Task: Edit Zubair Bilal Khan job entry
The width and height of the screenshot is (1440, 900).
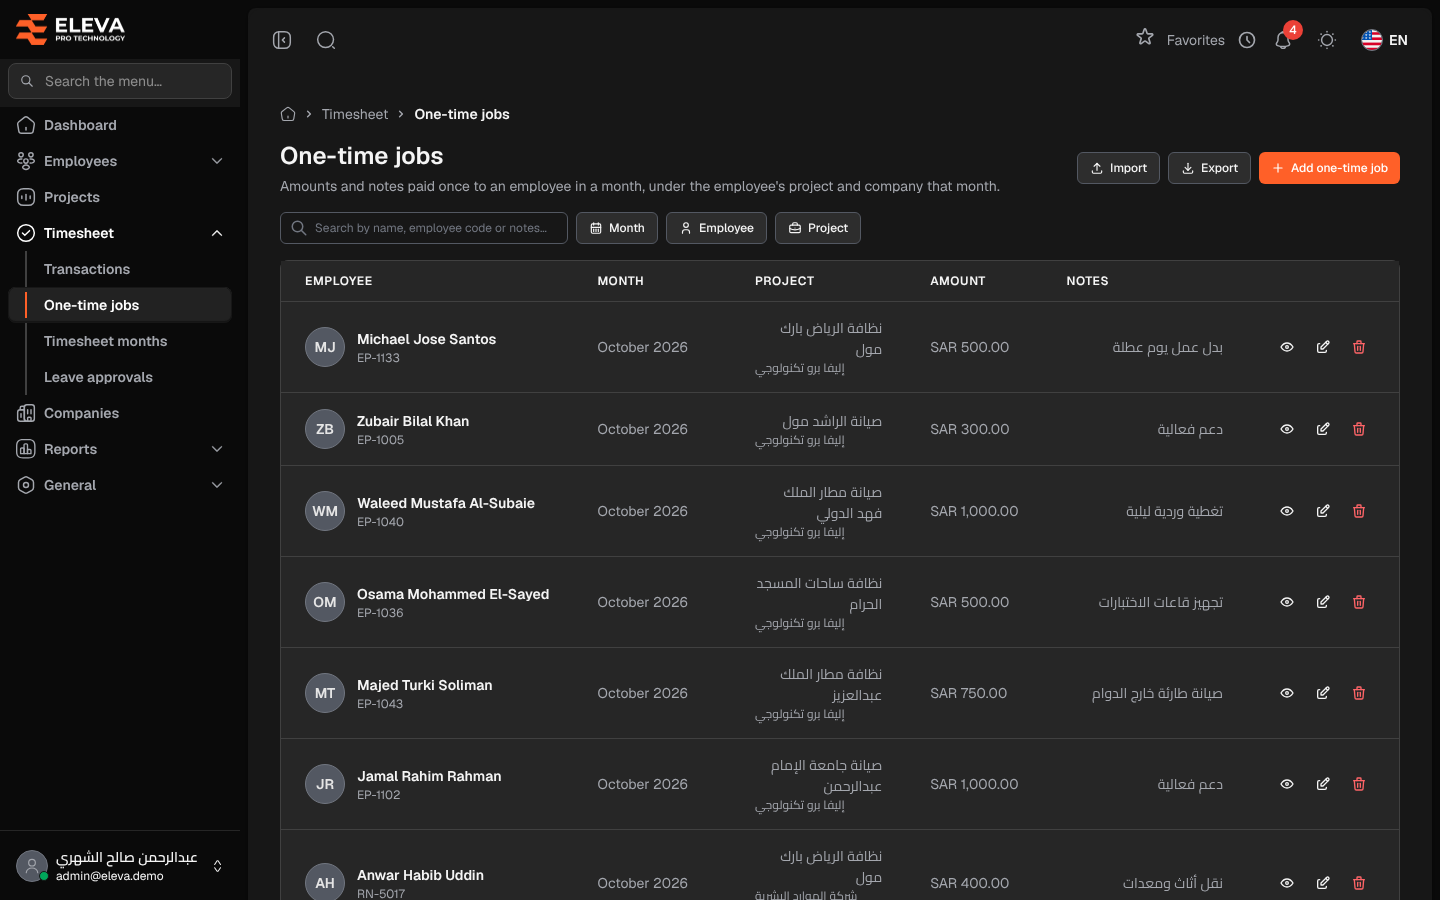Action: [x=1323, y=429]
